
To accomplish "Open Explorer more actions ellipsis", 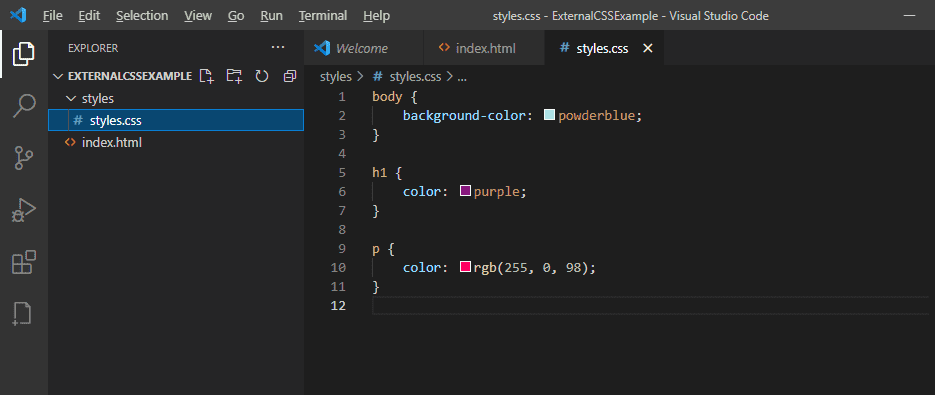I will tap(278, 47).
